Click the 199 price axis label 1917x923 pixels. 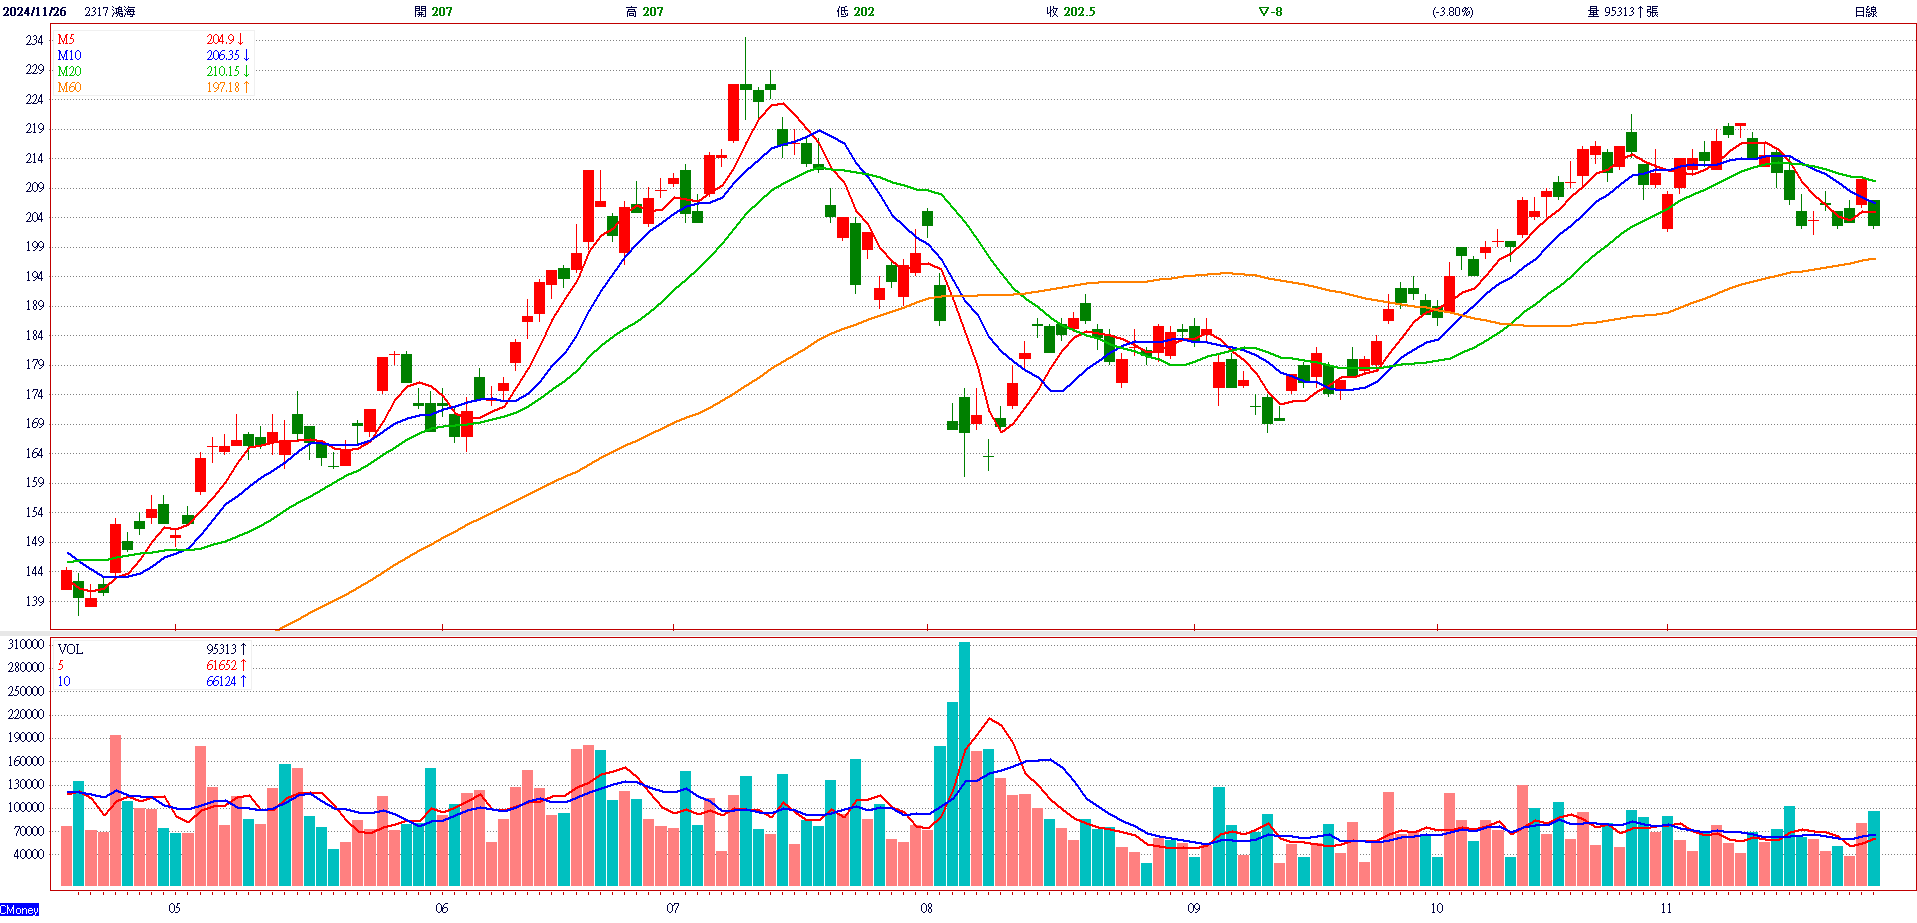(35, 247)
